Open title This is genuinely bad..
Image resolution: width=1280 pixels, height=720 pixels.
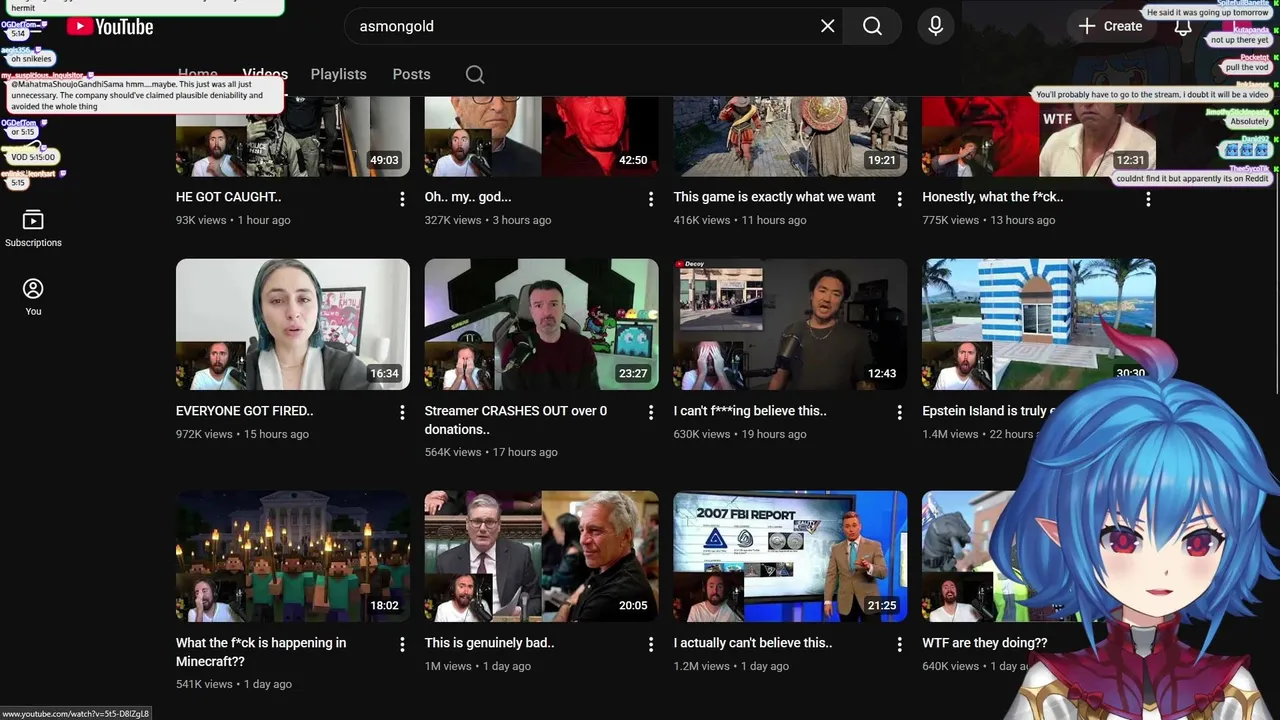pyautogui.click(x=489, y=643)
